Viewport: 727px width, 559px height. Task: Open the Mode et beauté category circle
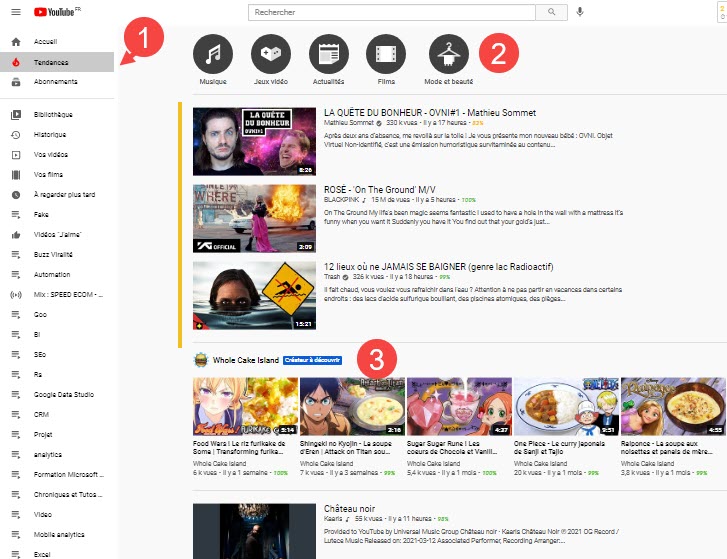coord(448,54)
